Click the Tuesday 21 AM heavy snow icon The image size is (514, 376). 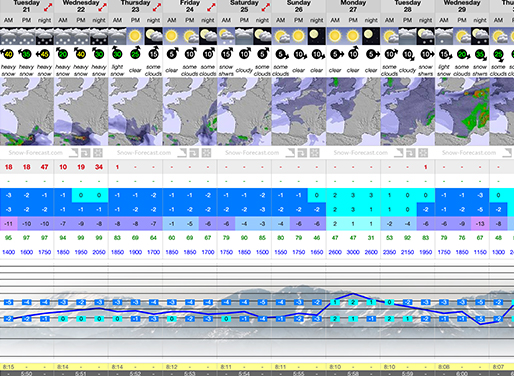pyautogui.click(x=9, y=36)
